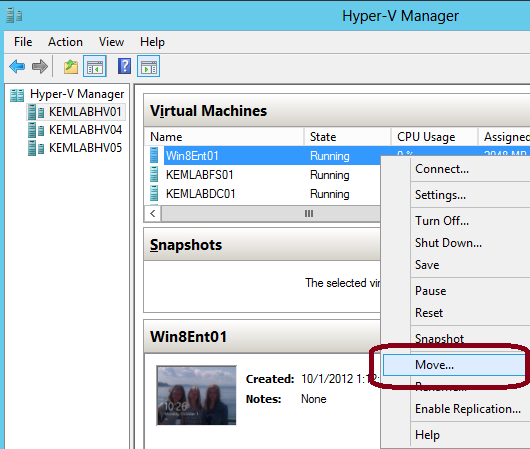Click the KEMLABDC01 virtual machine icon
This screenshot has width=530, height=449.
coord(154,193)
